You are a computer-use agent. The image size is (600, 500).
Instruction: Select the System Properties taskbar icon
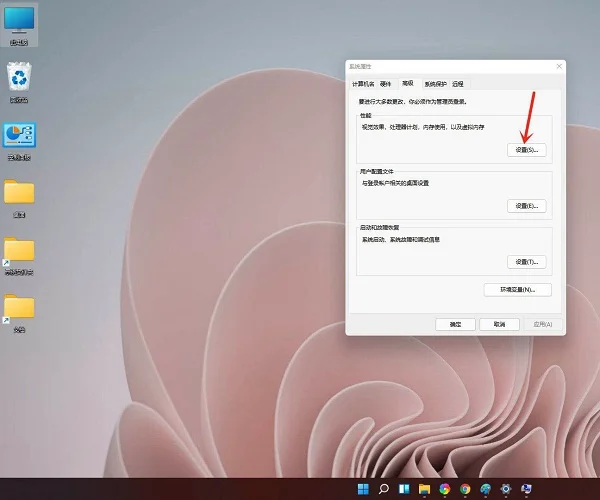click(527, 489)
